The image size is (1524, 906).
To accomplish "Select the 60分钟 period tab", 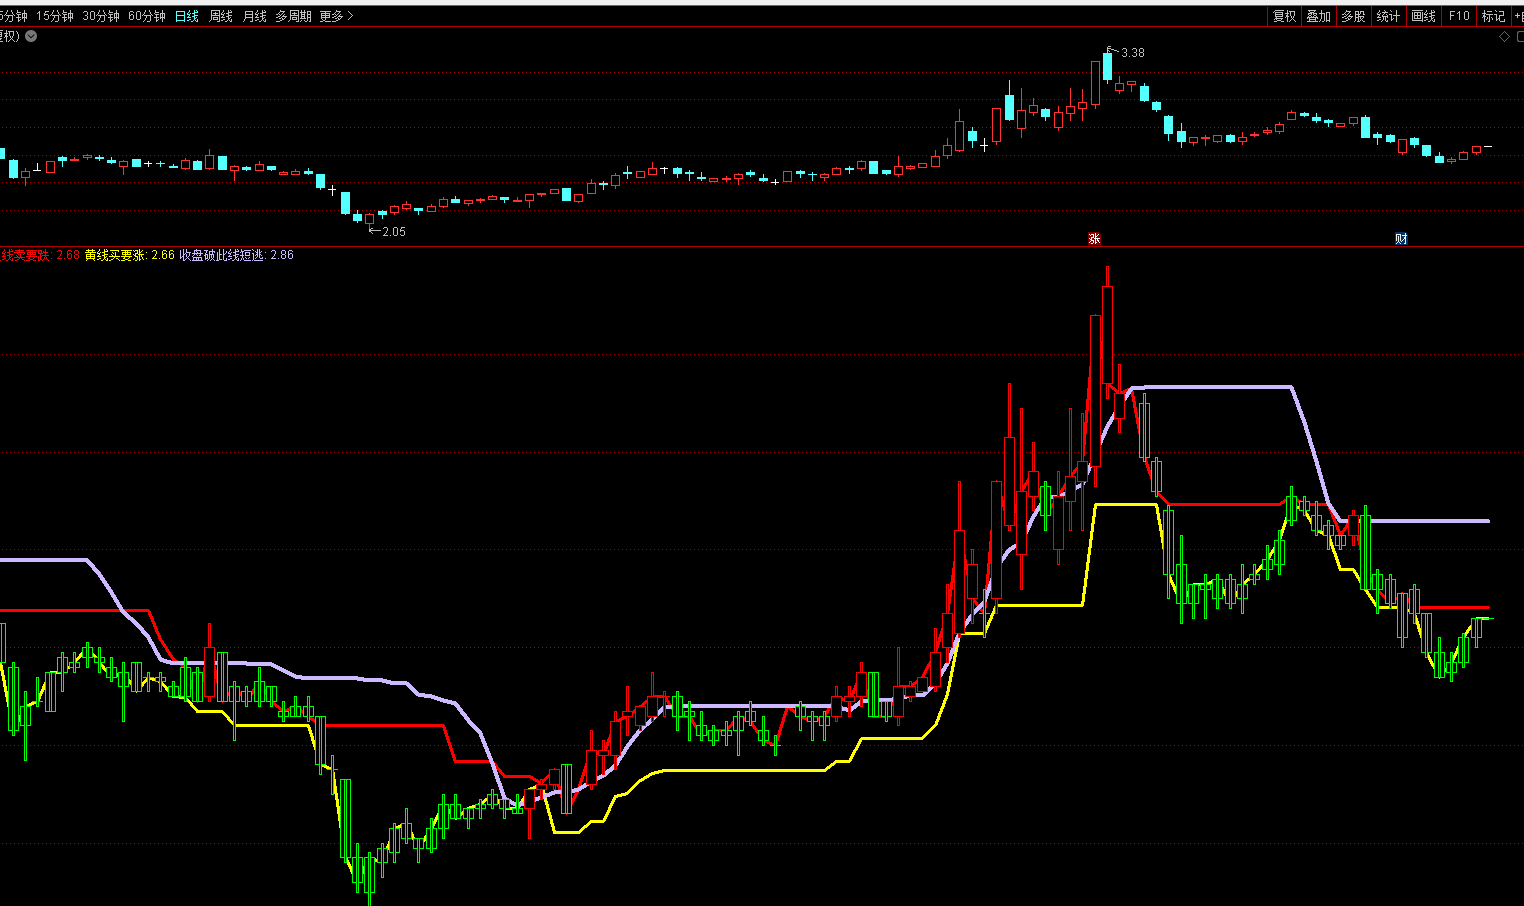I will coord(147,16).
